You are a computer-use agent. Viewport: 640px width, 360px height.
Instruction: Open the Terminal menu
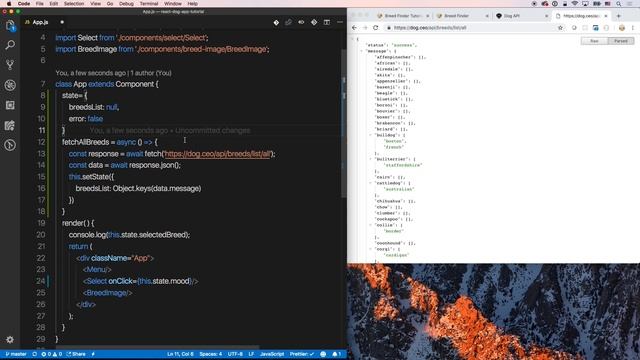pyautogui.click(x=149, y=4)
